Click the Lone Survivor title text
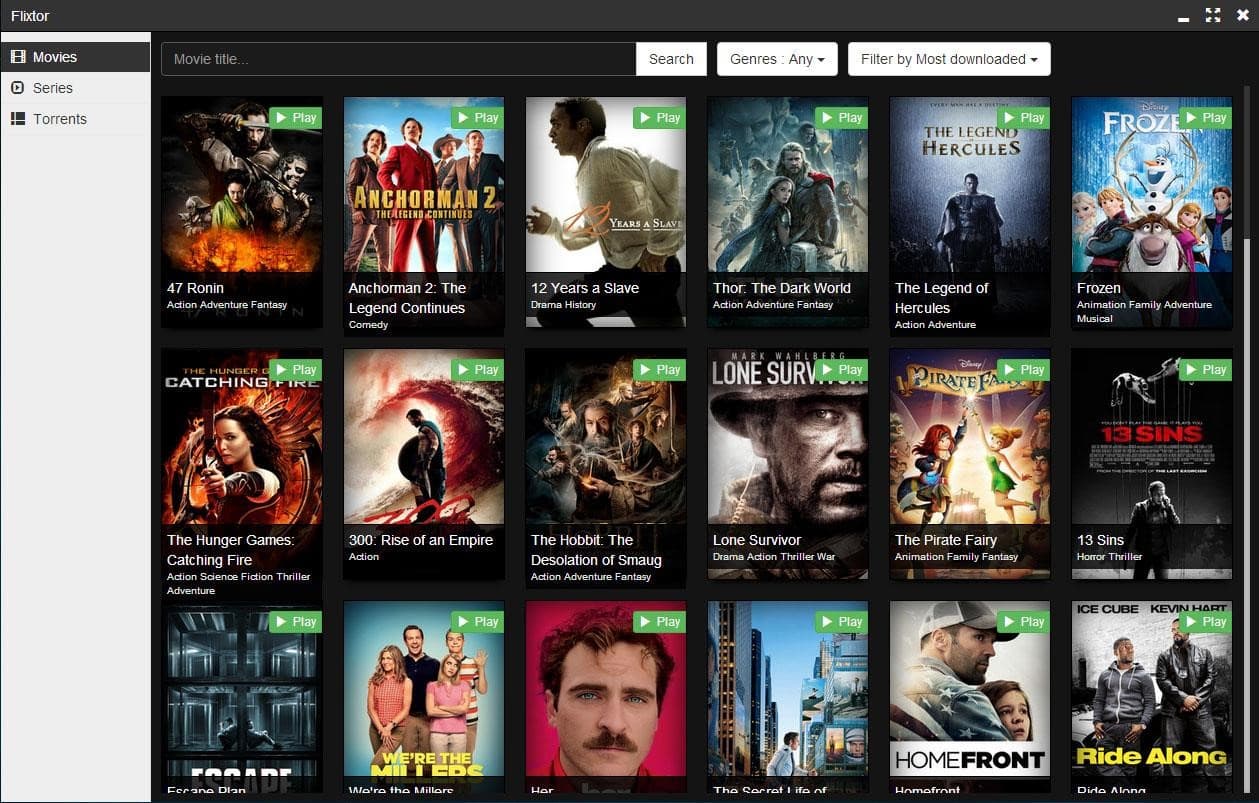The height and width of the screenshot is (803, 1259). click(x=757, y=540)
